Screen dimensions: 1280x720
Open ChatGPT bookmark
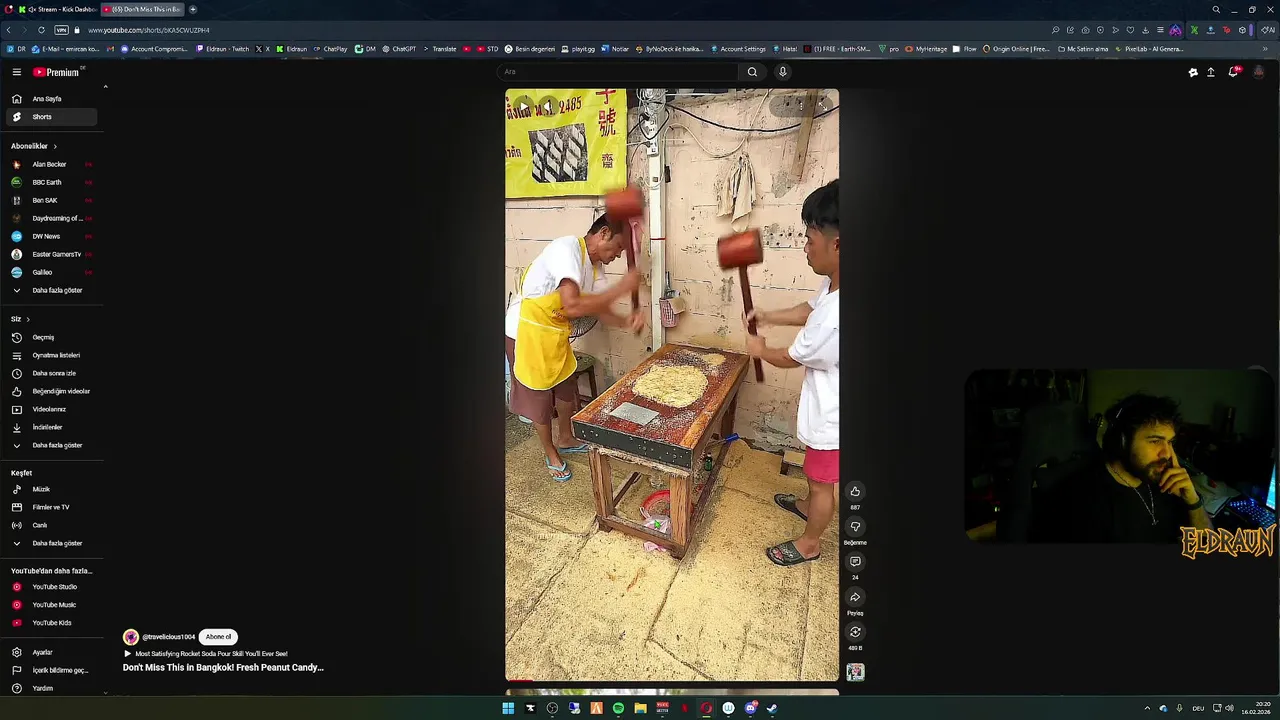[399, 49]
